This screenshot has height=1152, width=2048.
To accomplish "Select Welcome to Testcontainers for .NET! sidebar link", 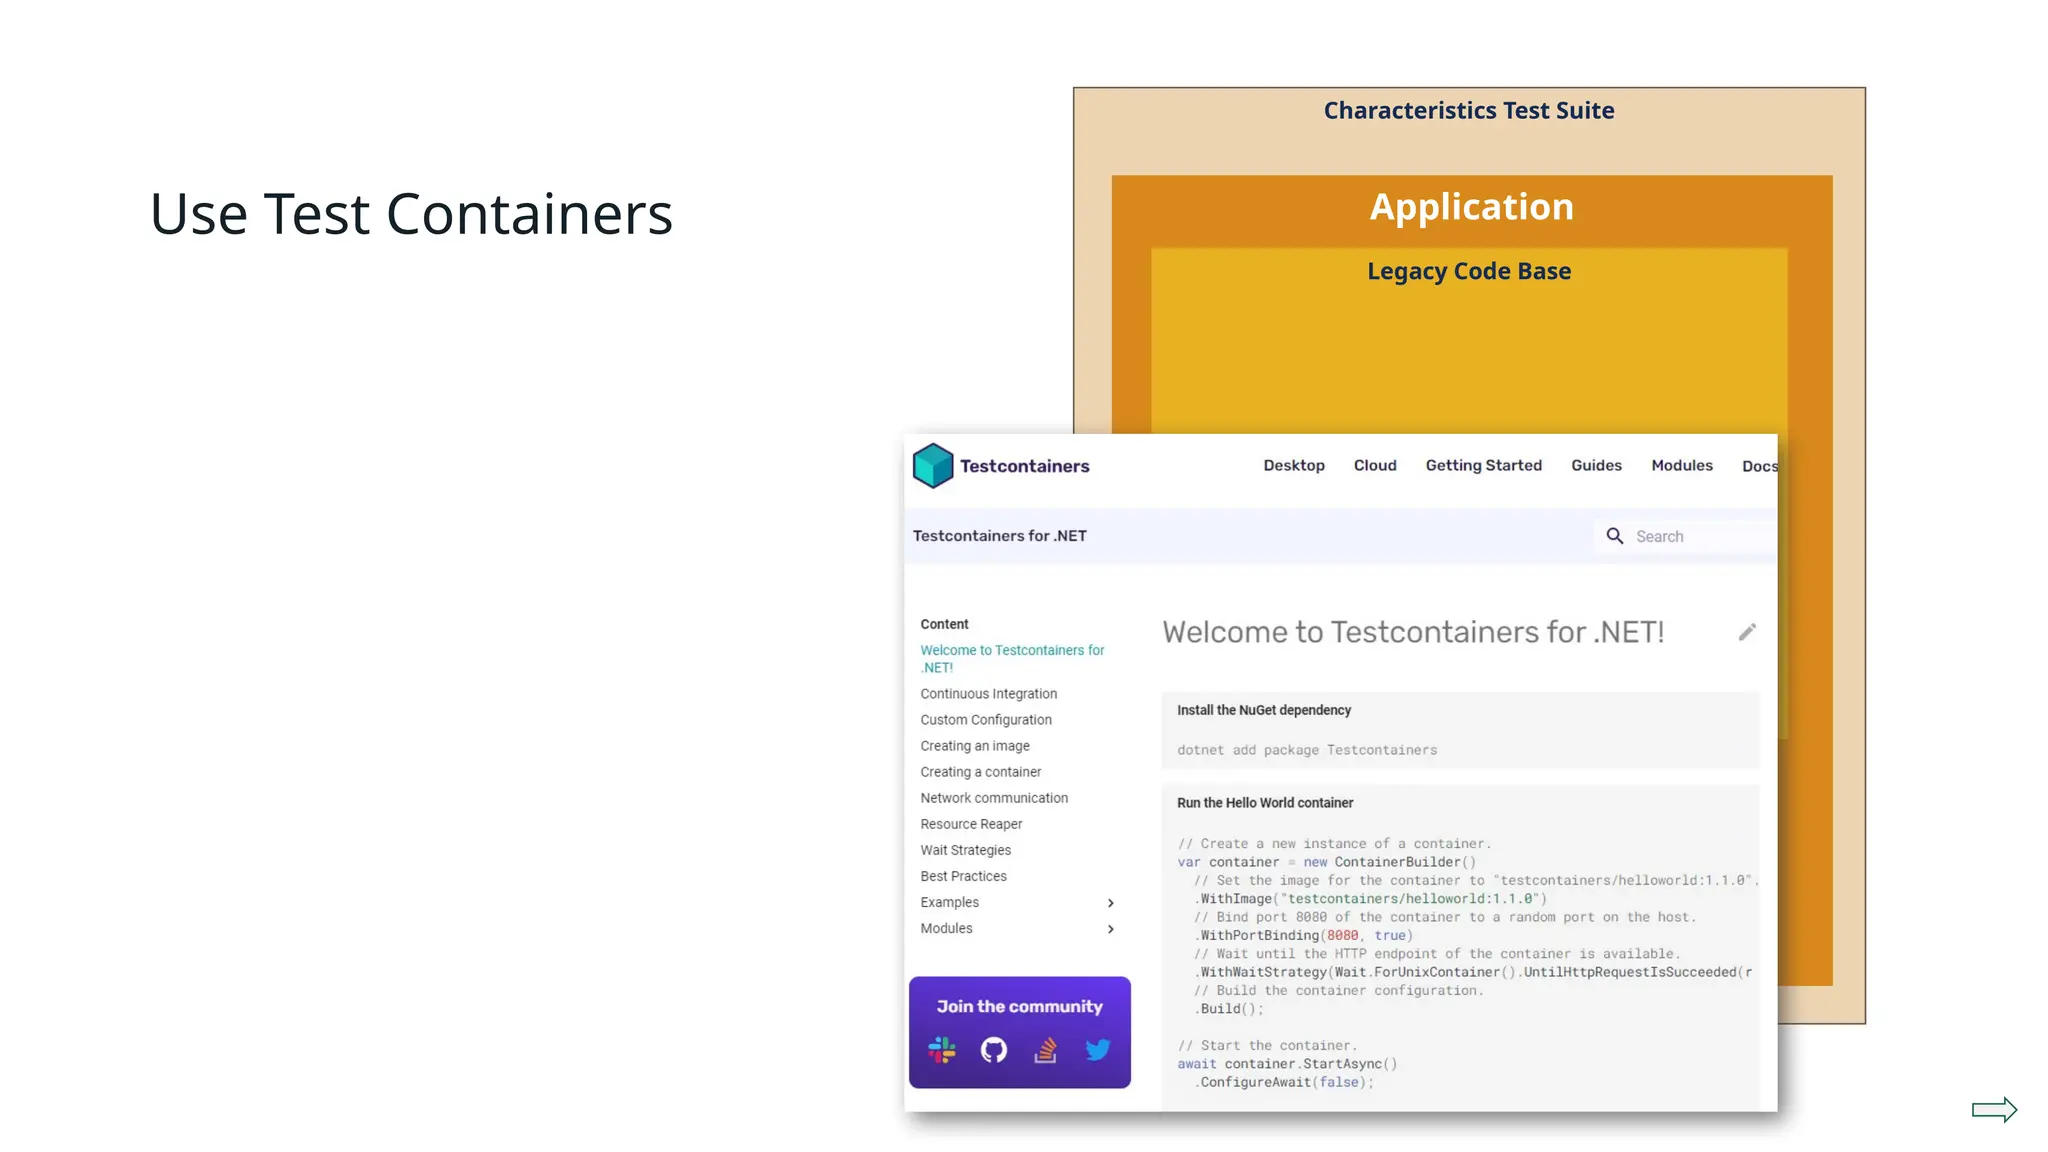I will tap(1012, 659).
